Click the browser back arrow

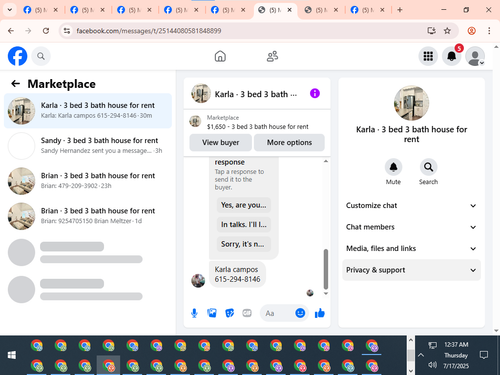click(x=11, y=31)
